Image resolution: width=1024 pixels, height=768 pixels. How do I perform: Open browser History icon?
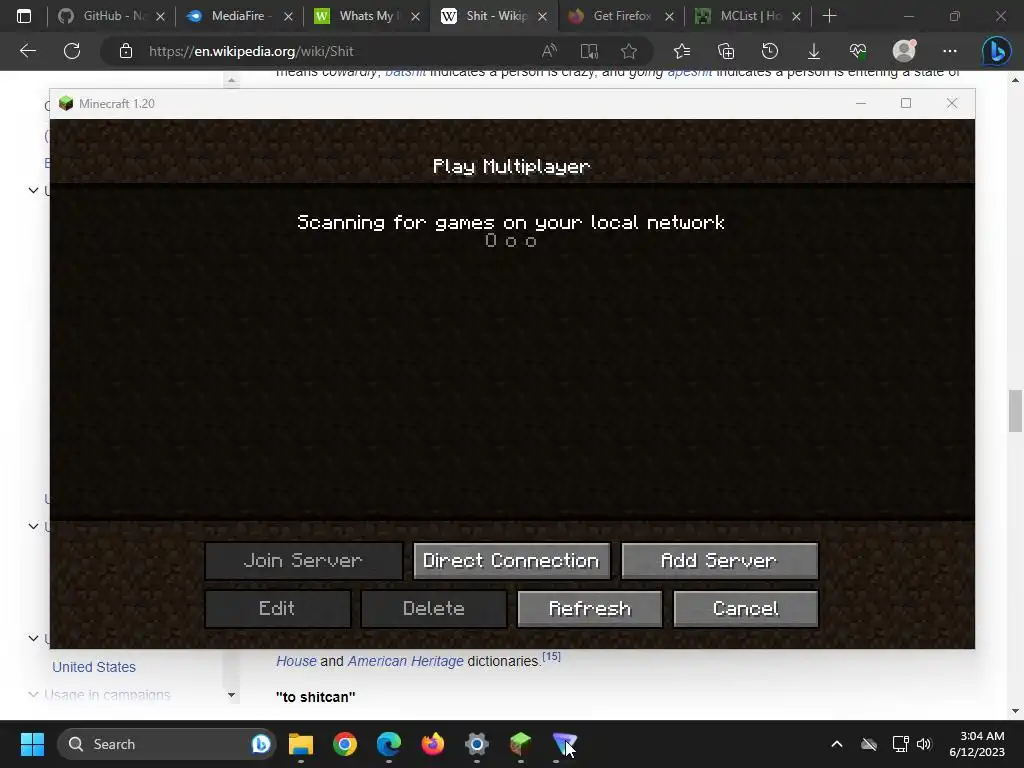click(770, 51)
